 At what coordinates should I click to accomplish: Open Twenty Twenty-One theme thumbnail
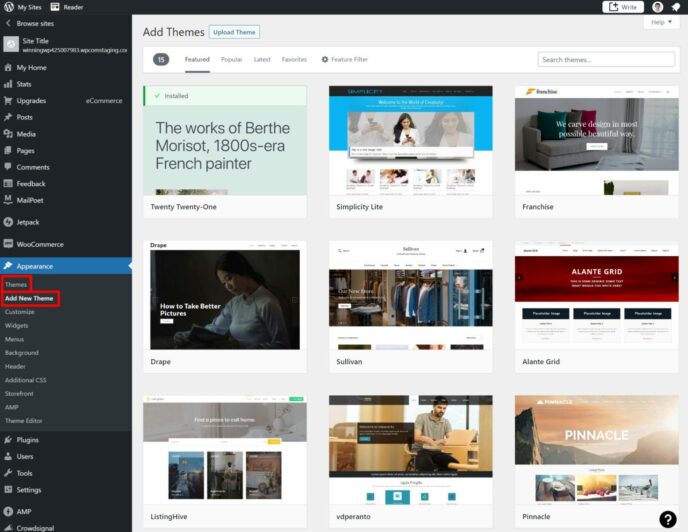pos(225,140)
